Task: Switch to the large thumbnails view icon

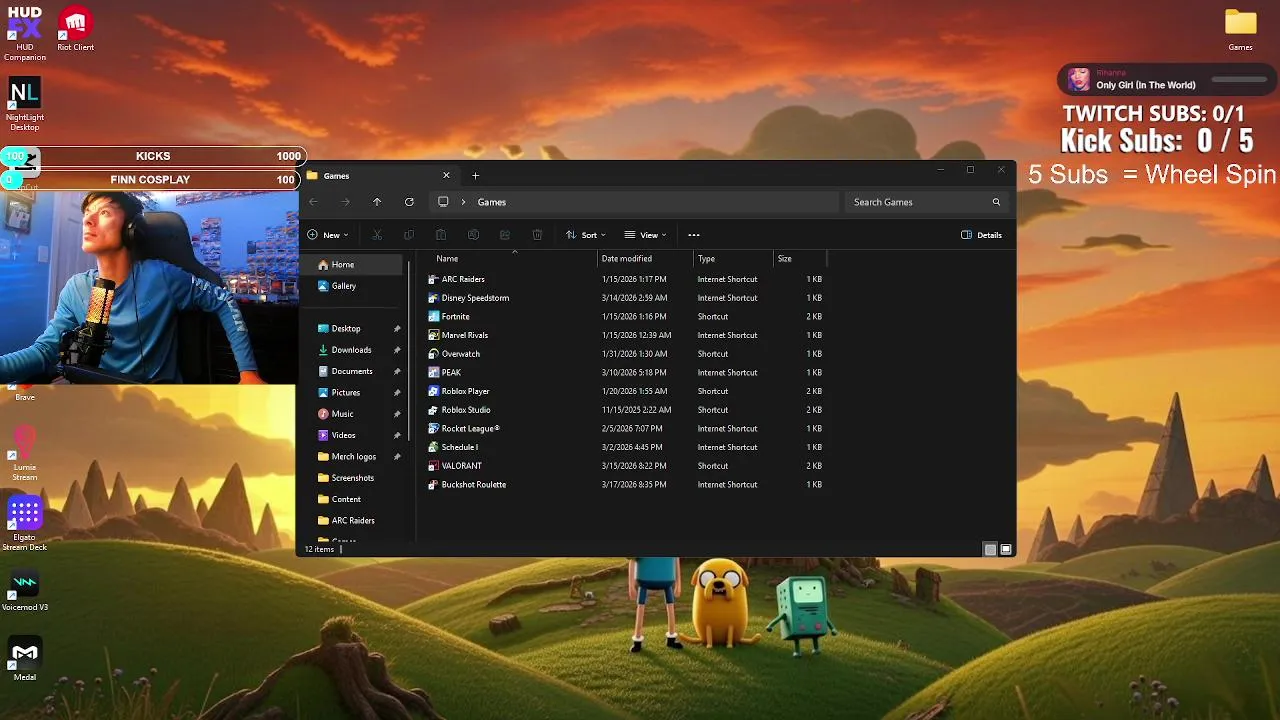Action: click(1006, 549)
